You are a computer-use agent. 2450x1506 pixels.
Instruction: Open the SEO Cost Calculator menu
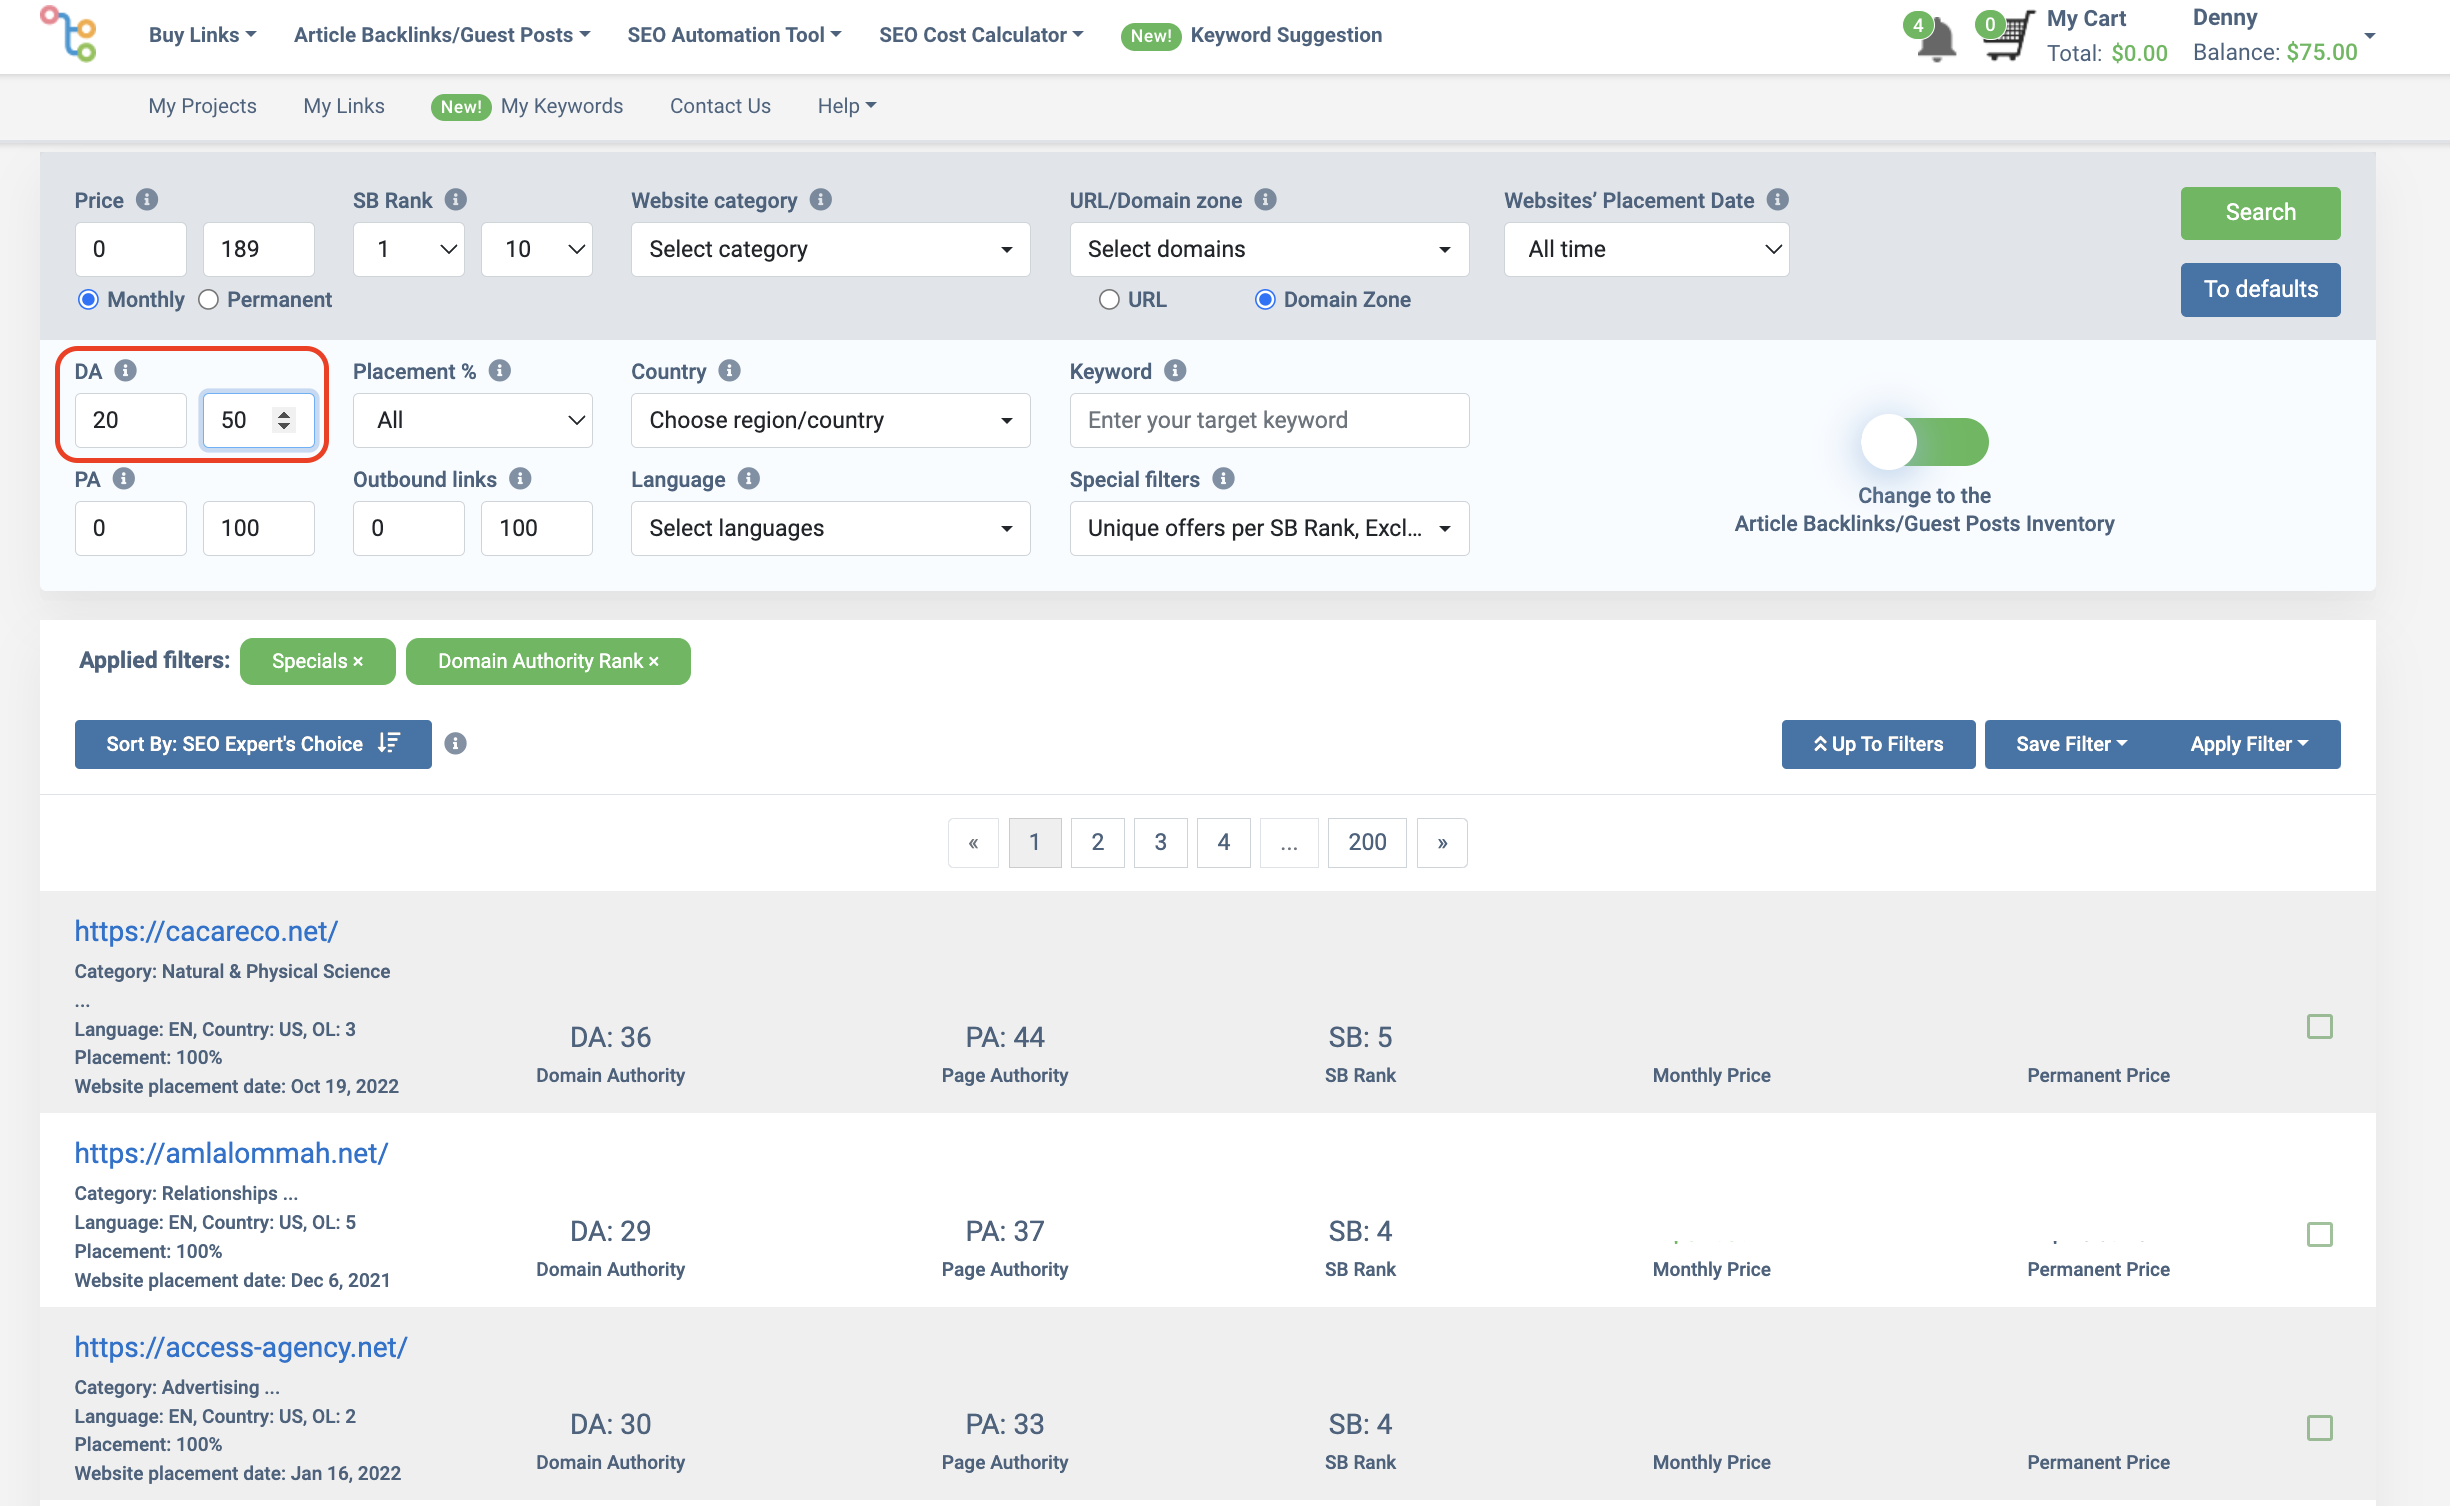tap(981, 35)
